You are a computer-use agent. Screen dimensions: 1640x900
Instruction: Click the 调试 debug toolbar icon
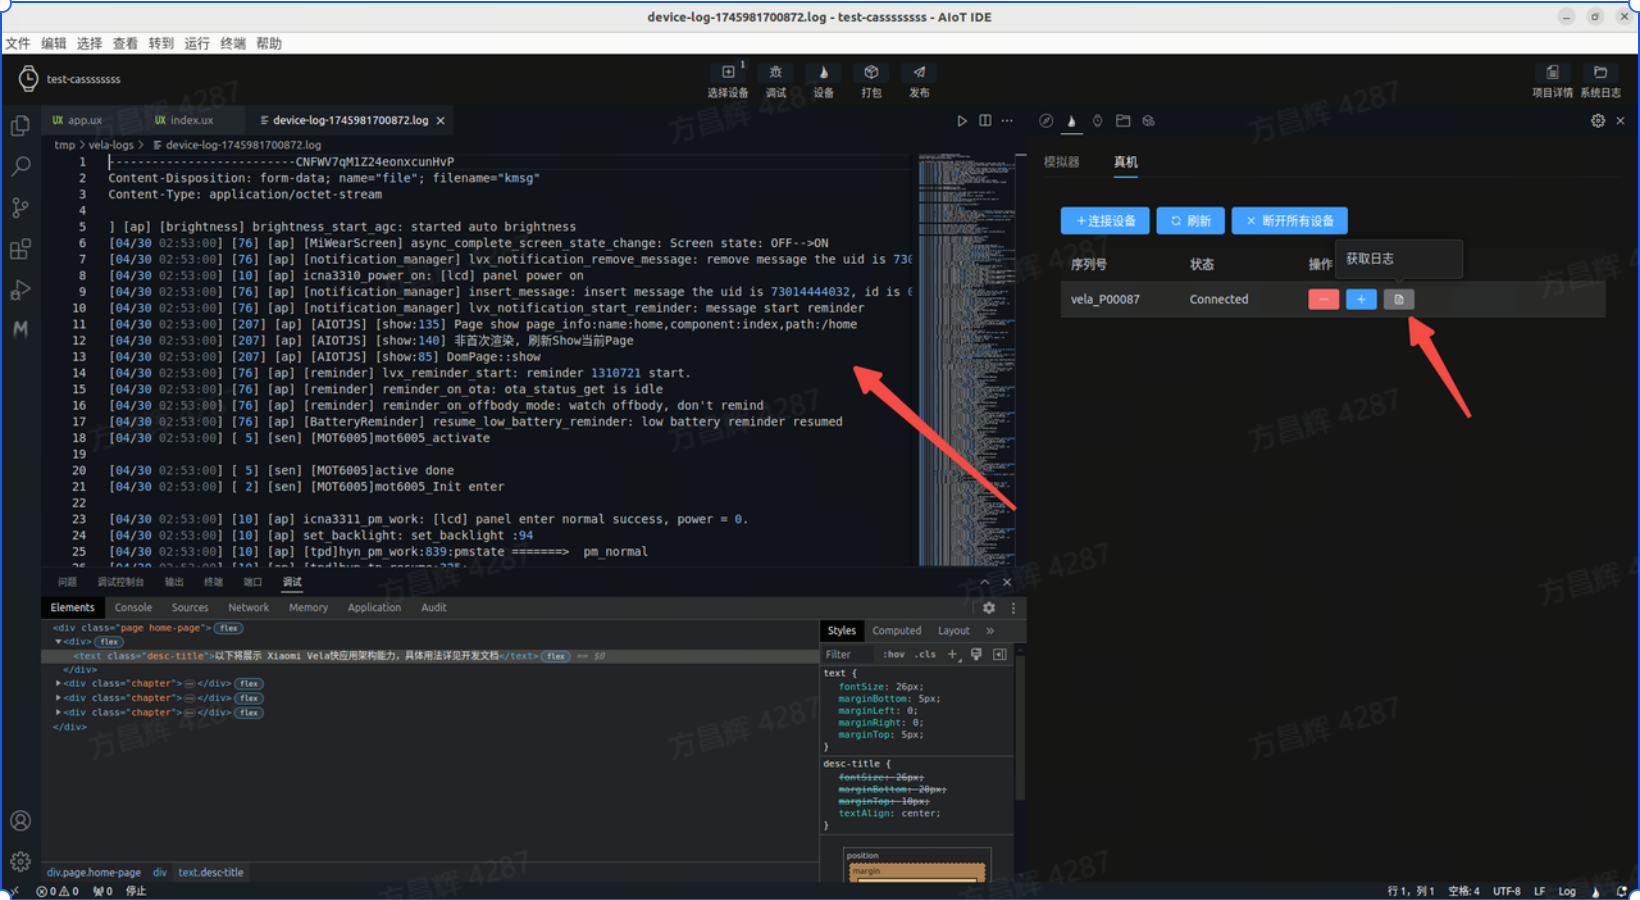775,73
